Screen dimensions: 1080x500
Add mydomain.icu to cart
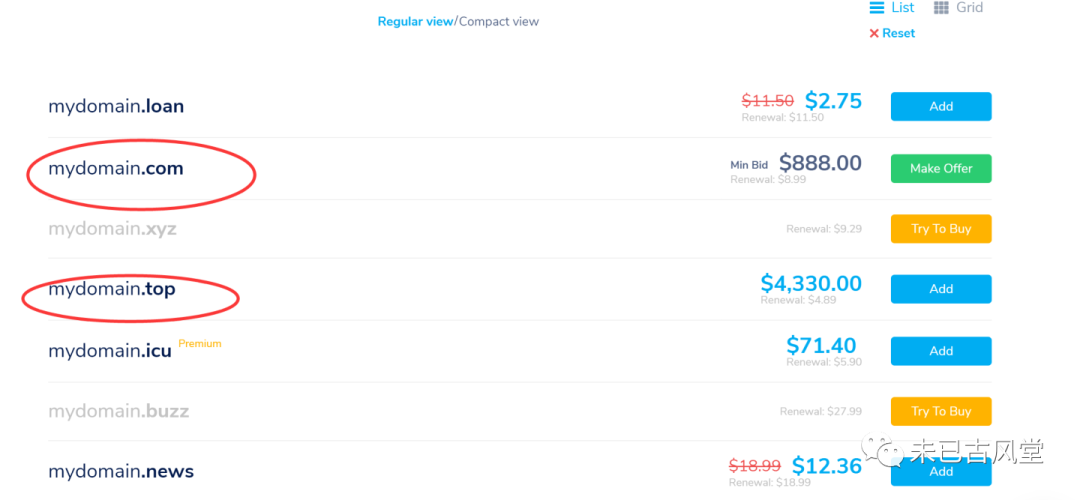pos(941,351)
